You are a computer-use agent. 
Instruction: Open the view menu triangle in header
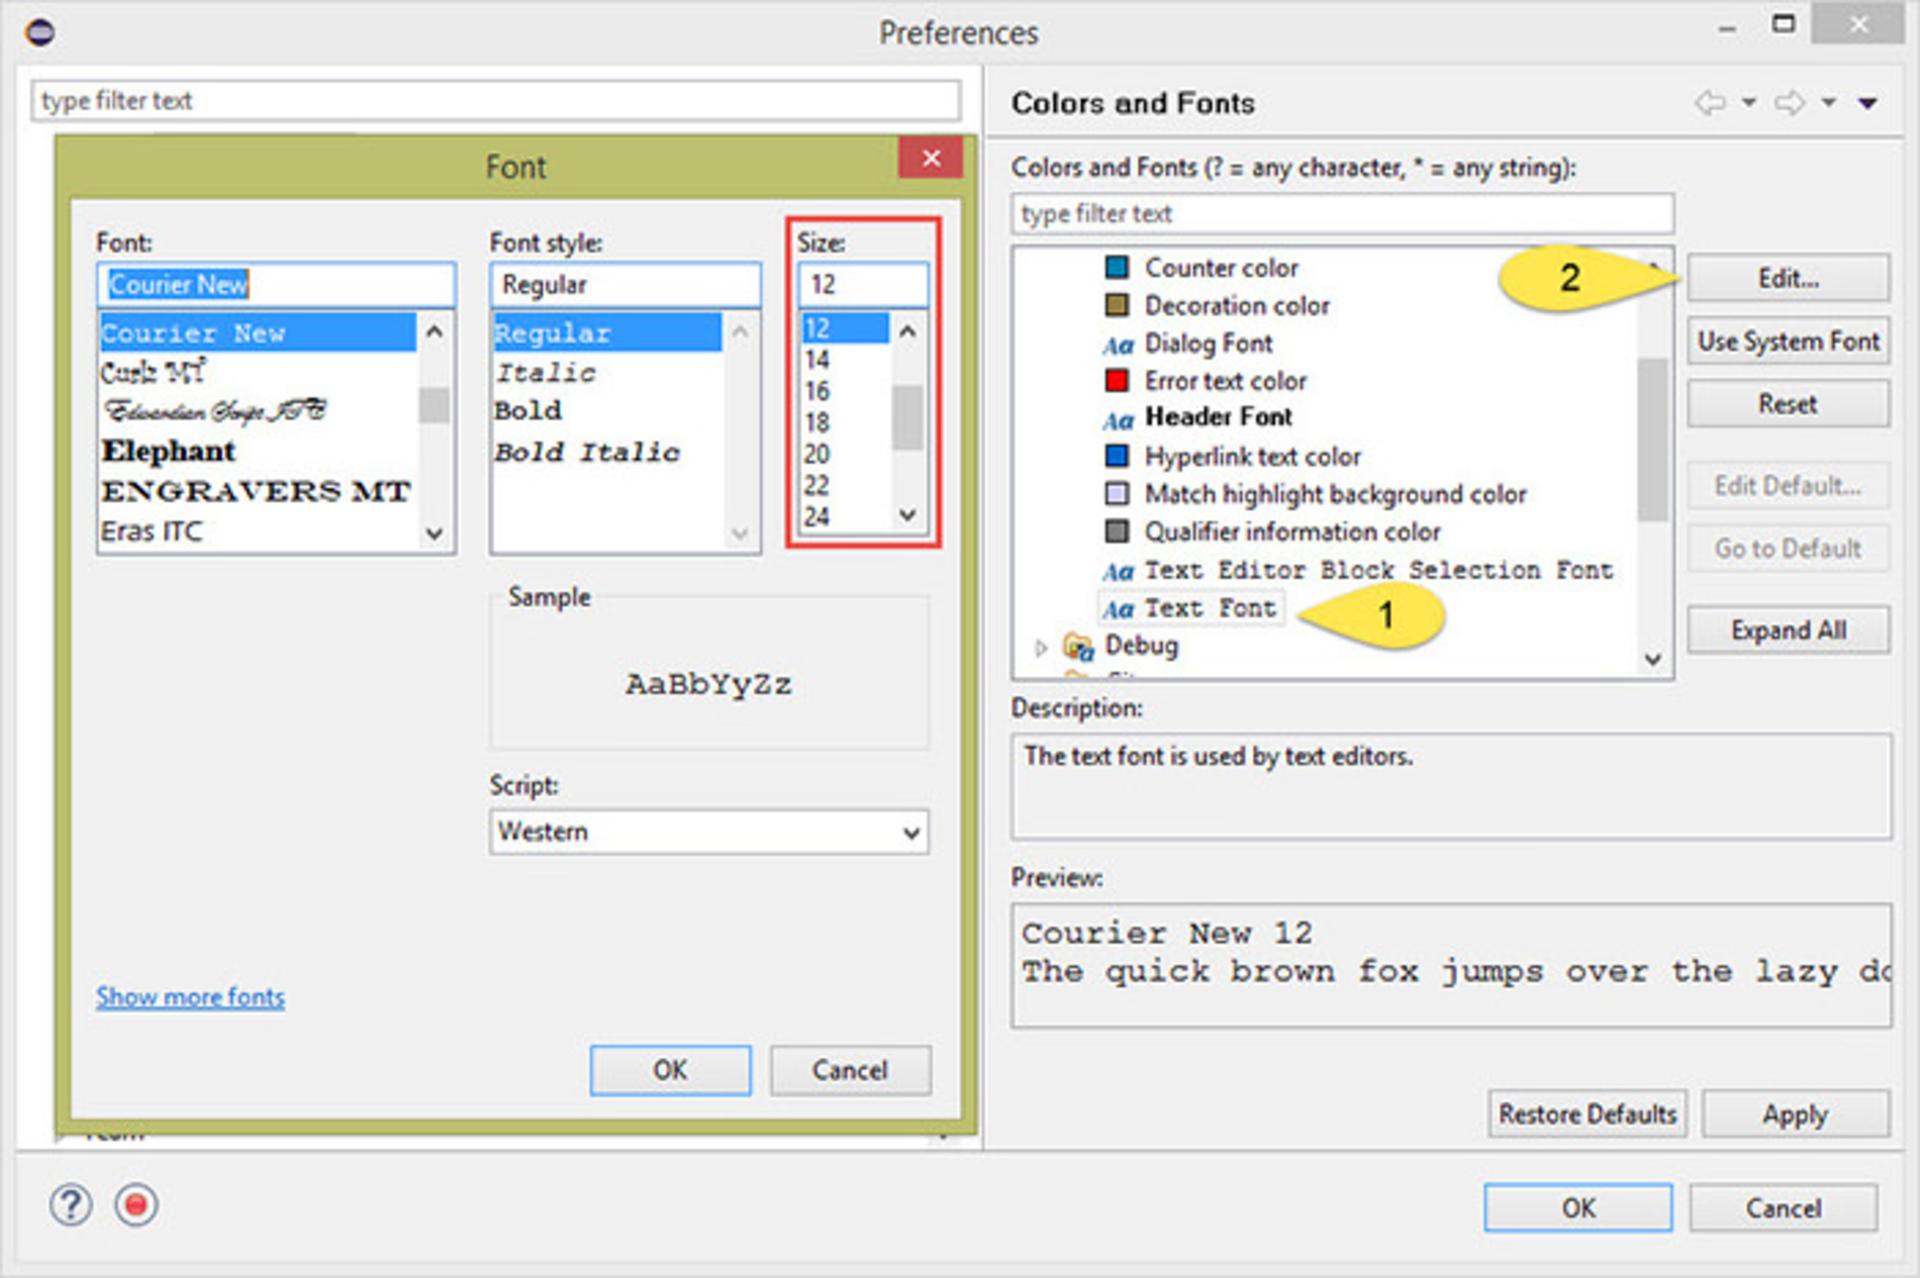pyautogui.click(x=1867, y=103)
